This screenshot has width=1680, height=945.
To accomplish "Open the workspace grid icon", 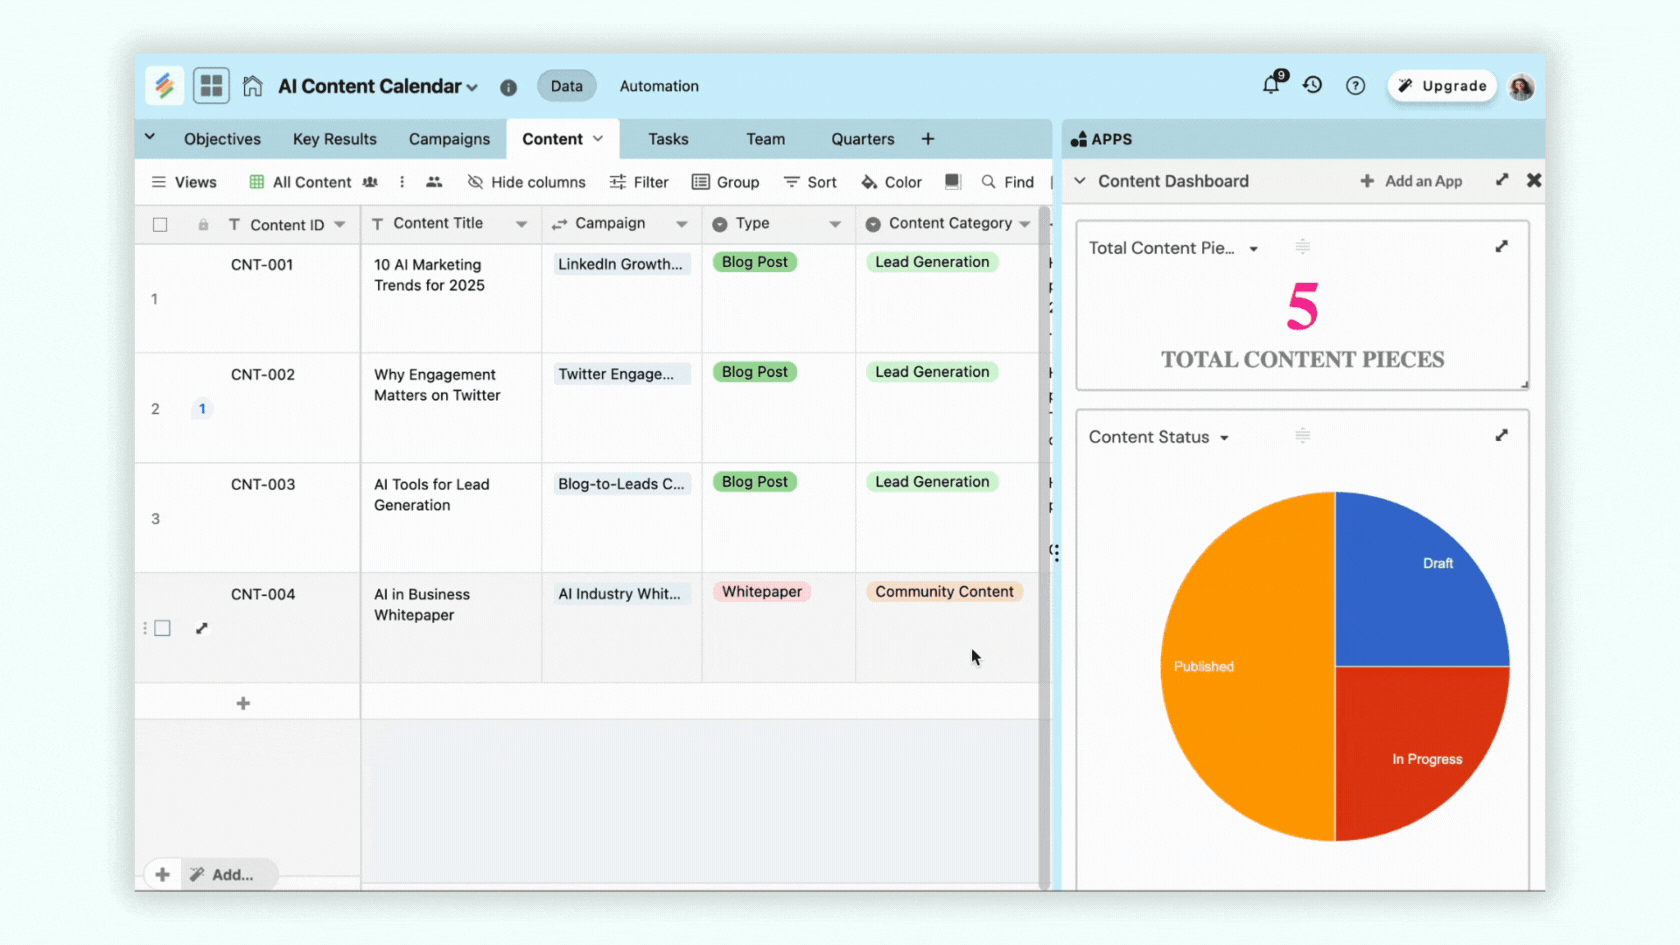I will 211,86.
